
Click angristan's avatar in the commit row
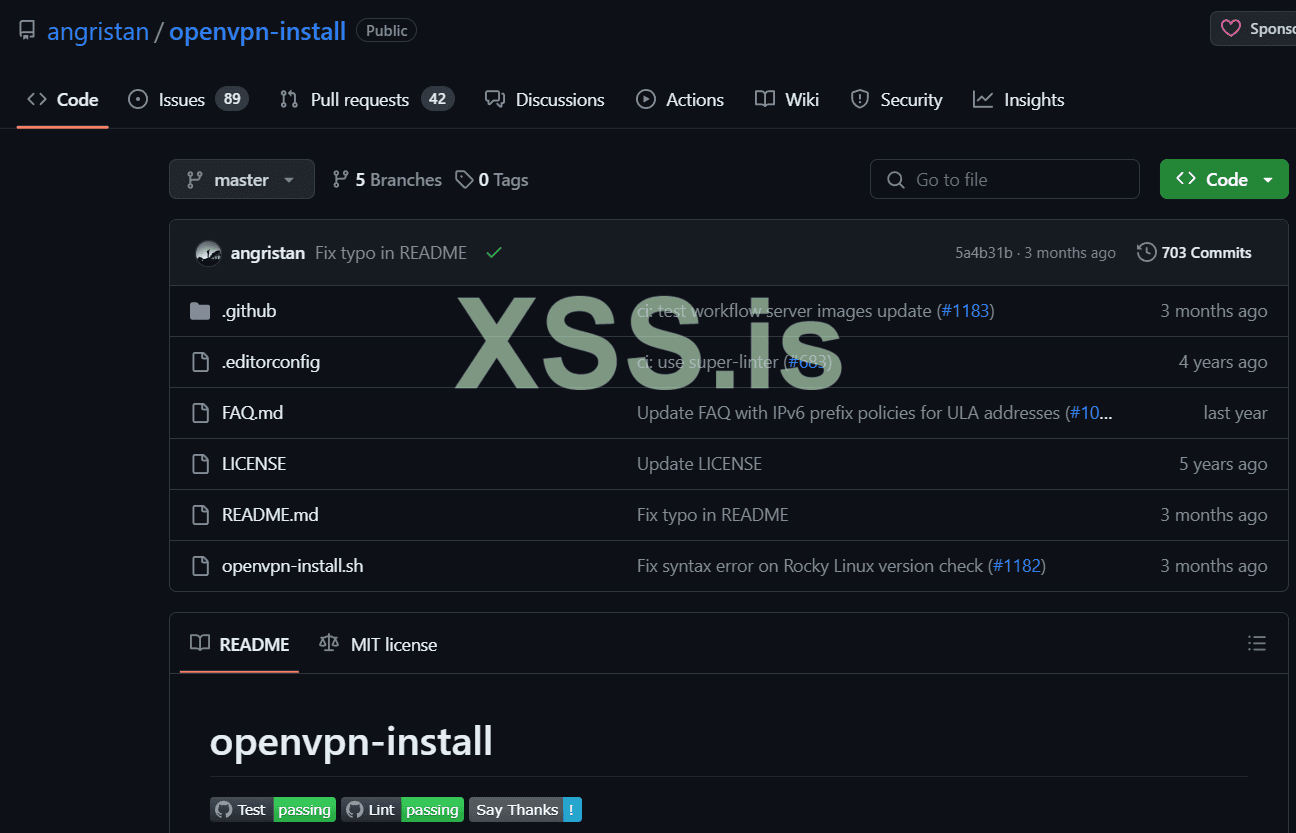click(208, 253)
